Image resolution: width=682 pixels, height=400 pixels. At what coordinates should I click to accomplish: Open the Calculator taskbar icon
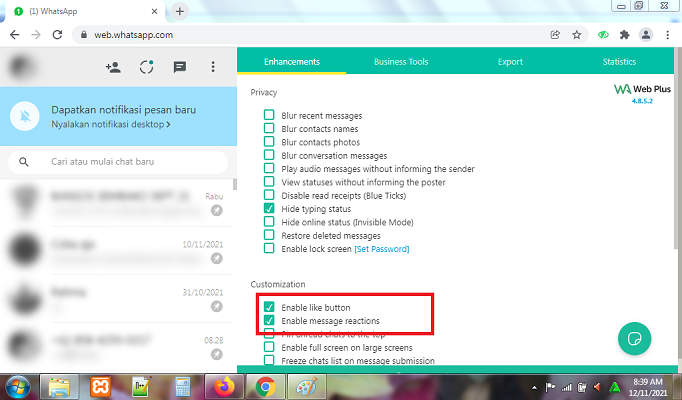(182, 387)
